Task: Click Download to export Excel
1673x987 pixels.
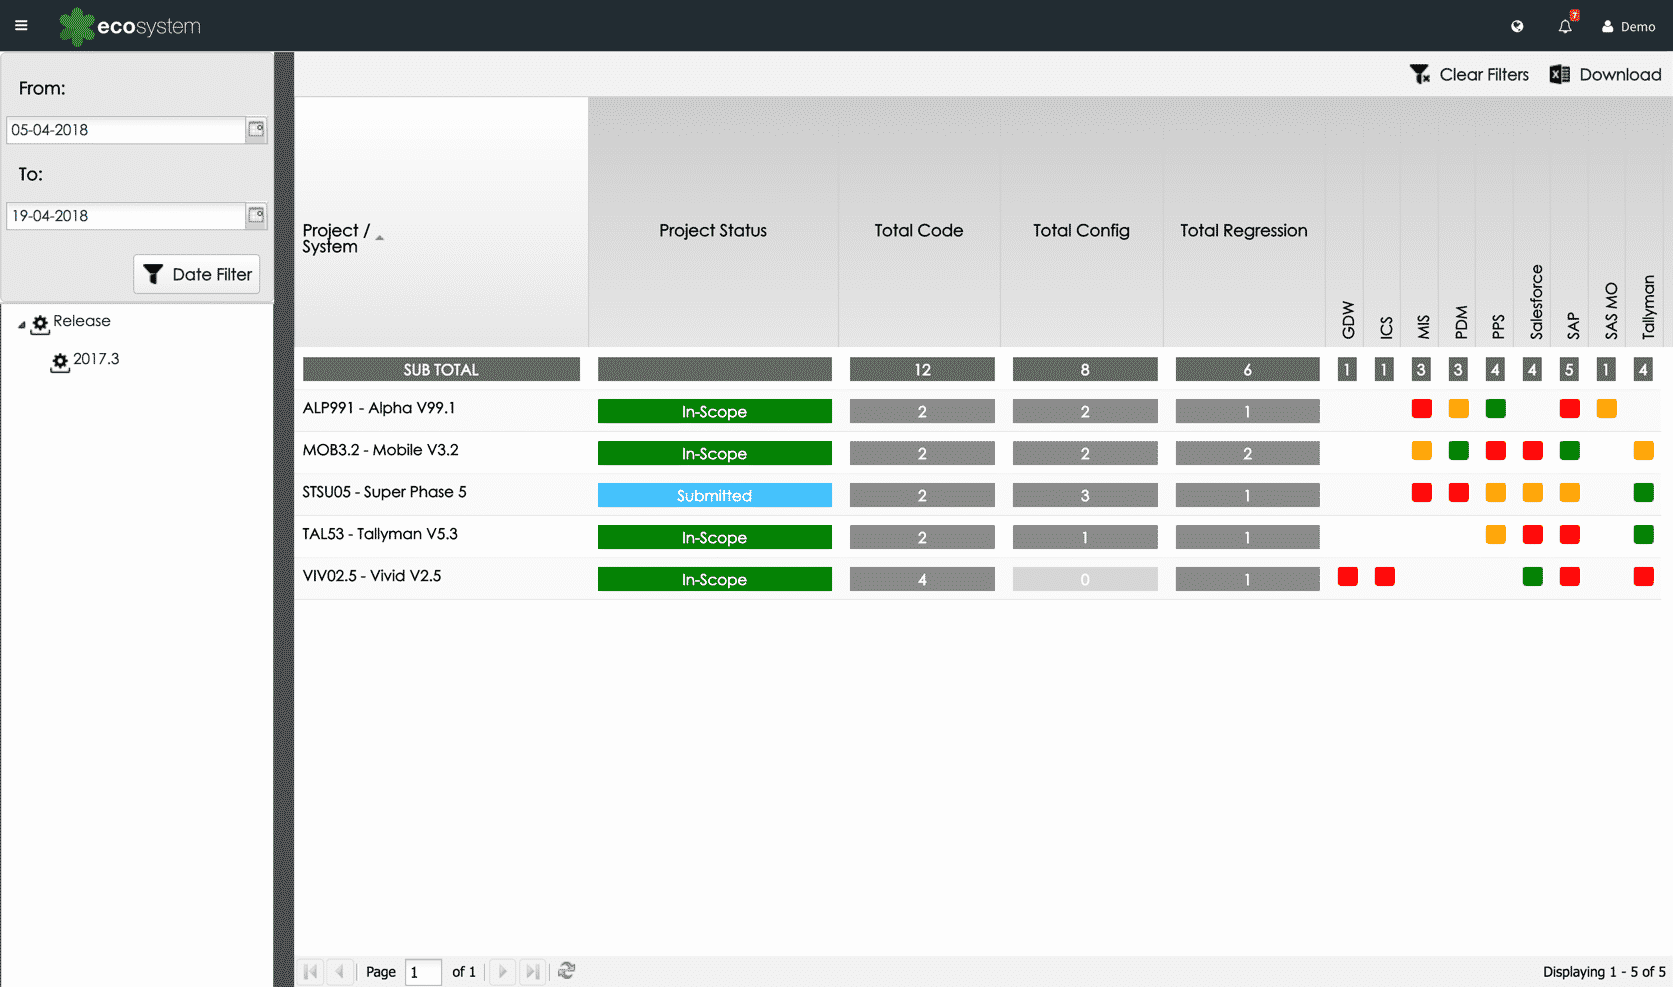Action: point(1605,74)
